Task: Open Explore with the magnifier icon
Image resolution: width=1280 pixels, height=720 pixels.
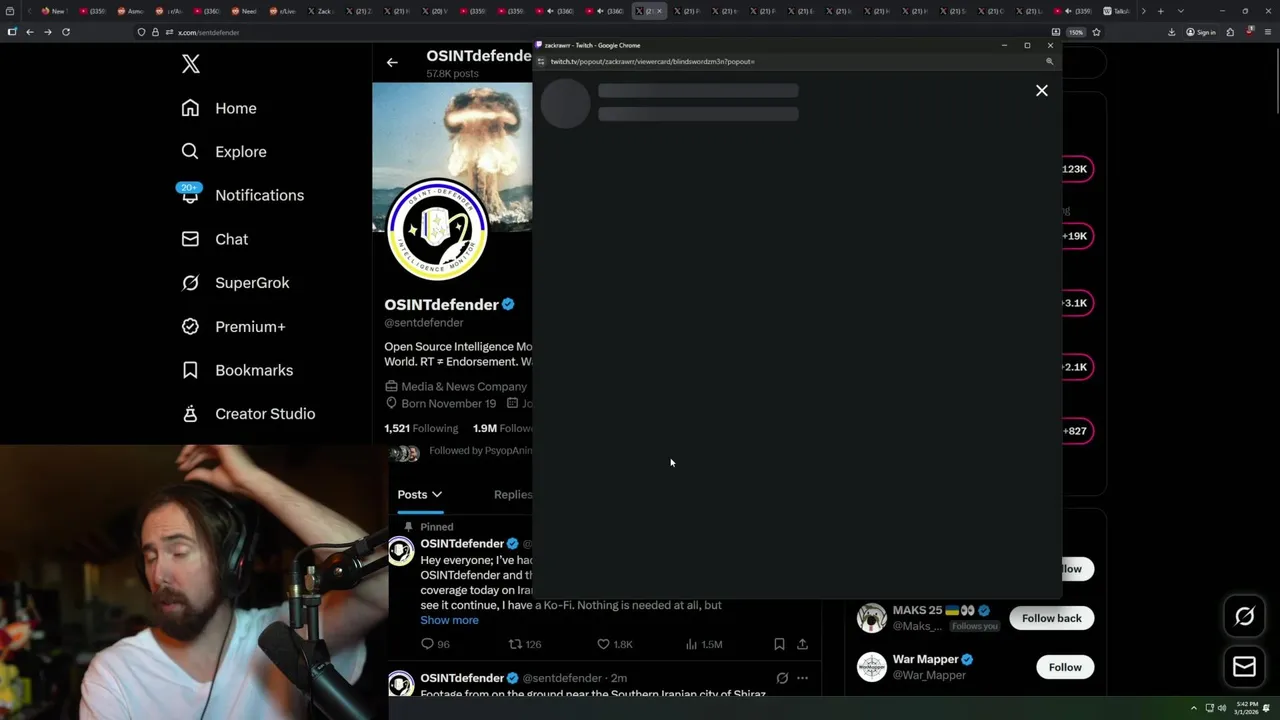Action: tap(224, 152)
